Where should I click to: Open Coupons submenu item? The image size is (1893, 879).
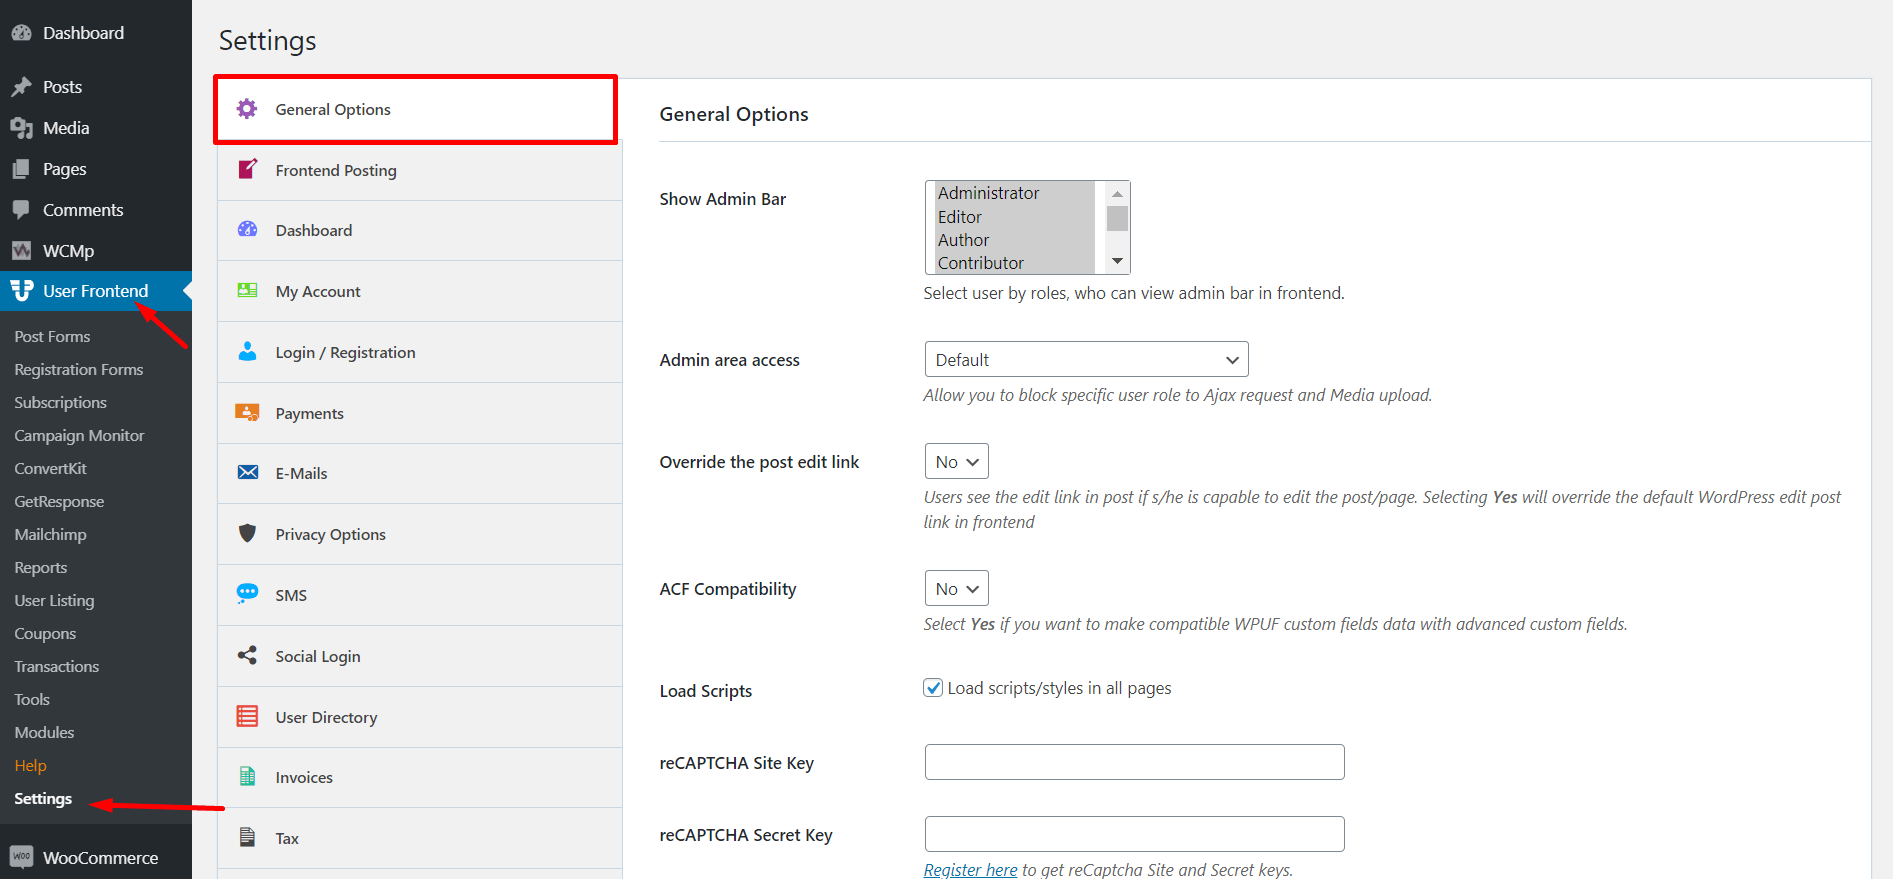pos(45,634)
